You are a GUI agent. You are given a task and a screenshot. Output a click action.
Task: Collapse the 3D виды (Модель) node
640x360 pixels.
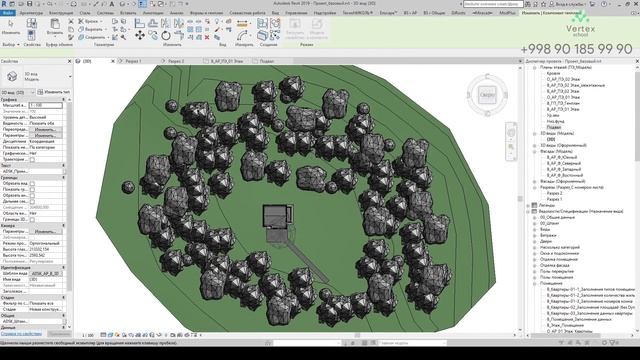[535, 133]
